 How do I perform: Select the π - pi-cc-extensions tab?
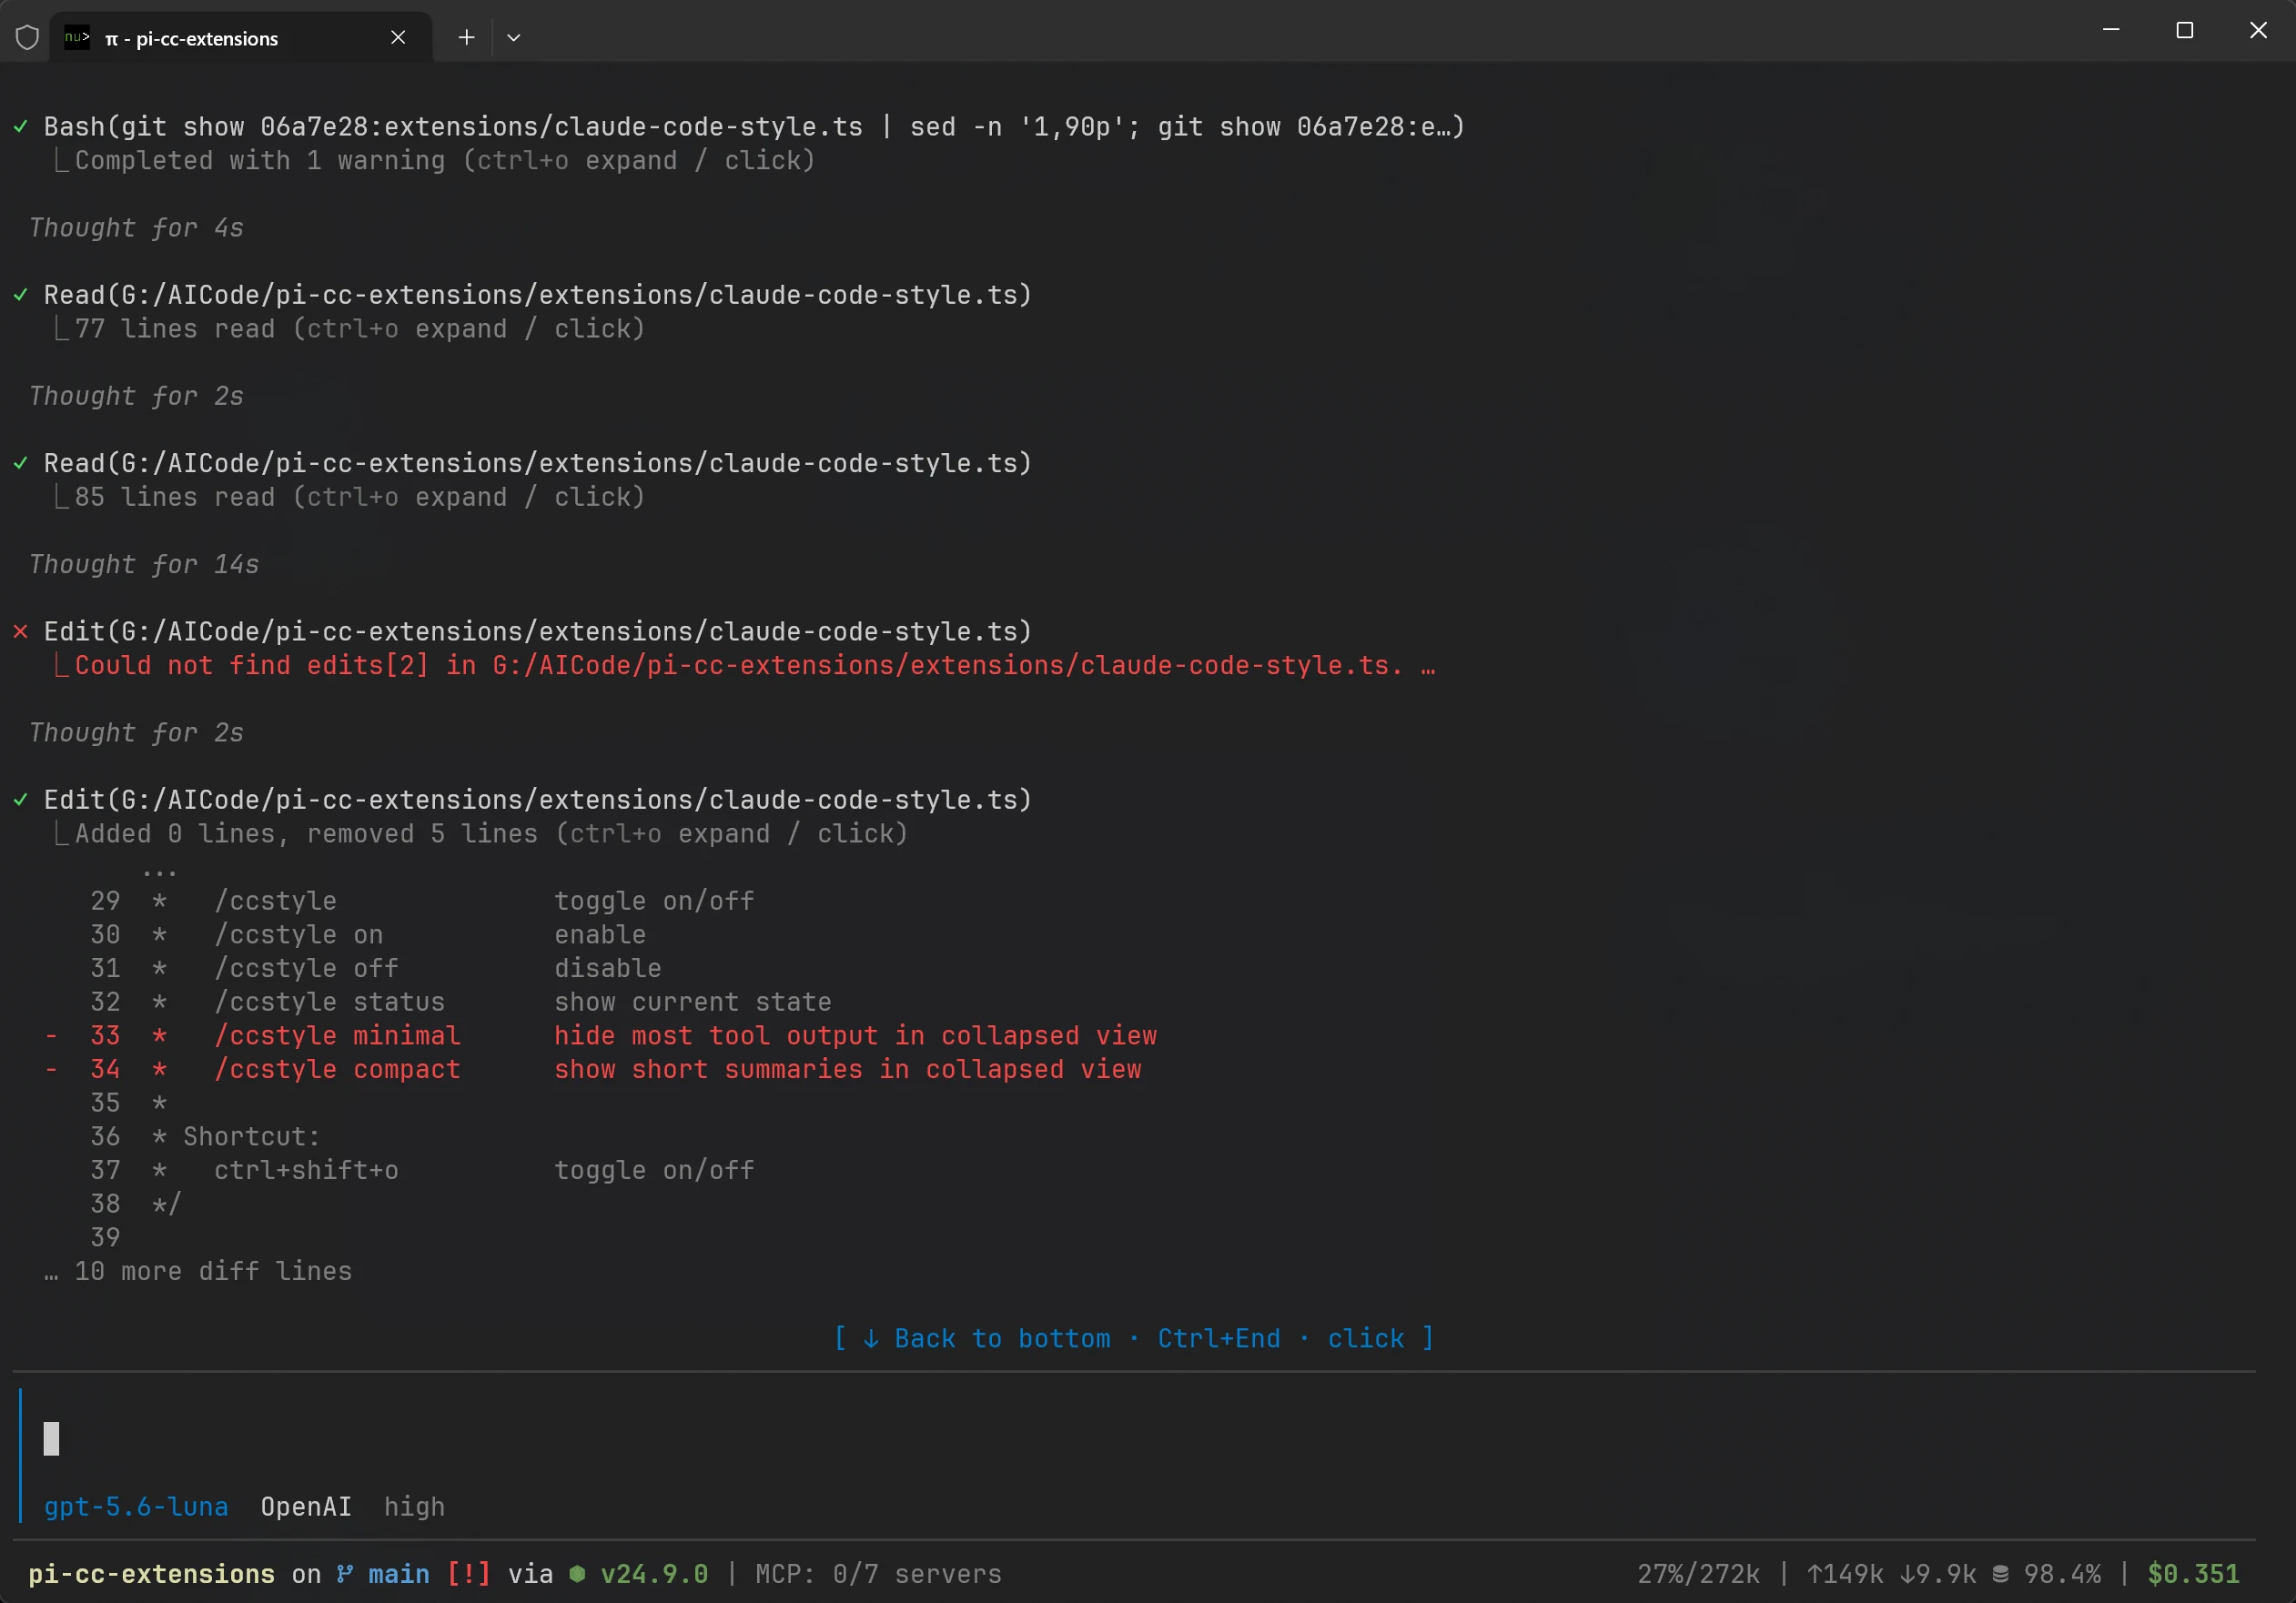pyautogui.click(x=241, y=38)
